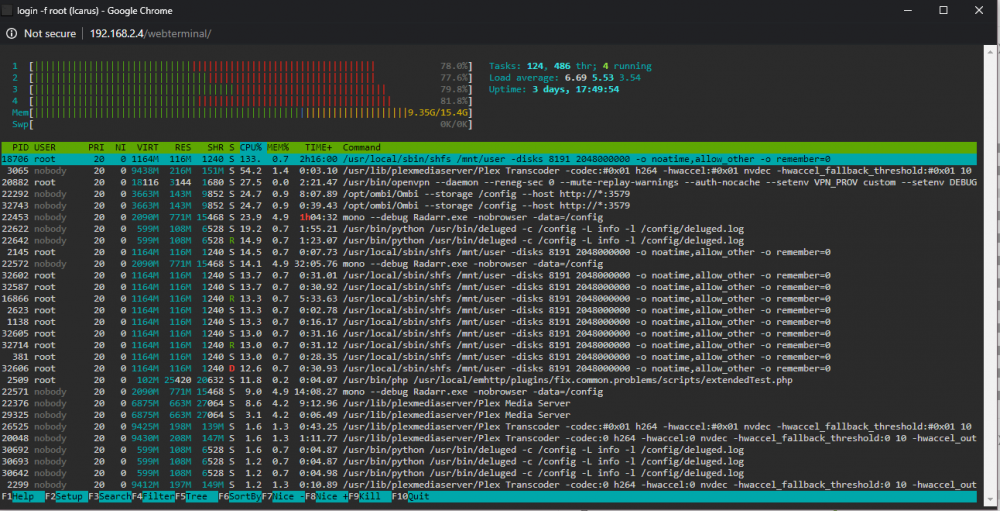Open F6 SortBy menu
This screenshot has width=1000, height=511.
pyautogui.click(x=239, y=496)
